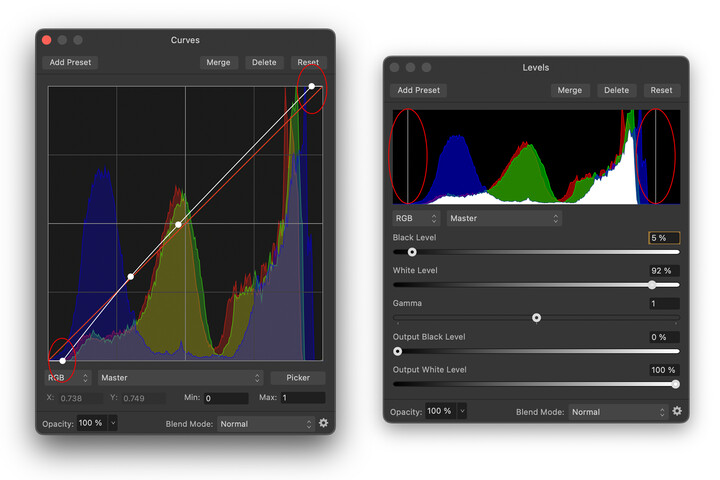Viewport: 720px width, 480px height.
Task: Click the Black Level slider handle
Action: tap(412, 252)
